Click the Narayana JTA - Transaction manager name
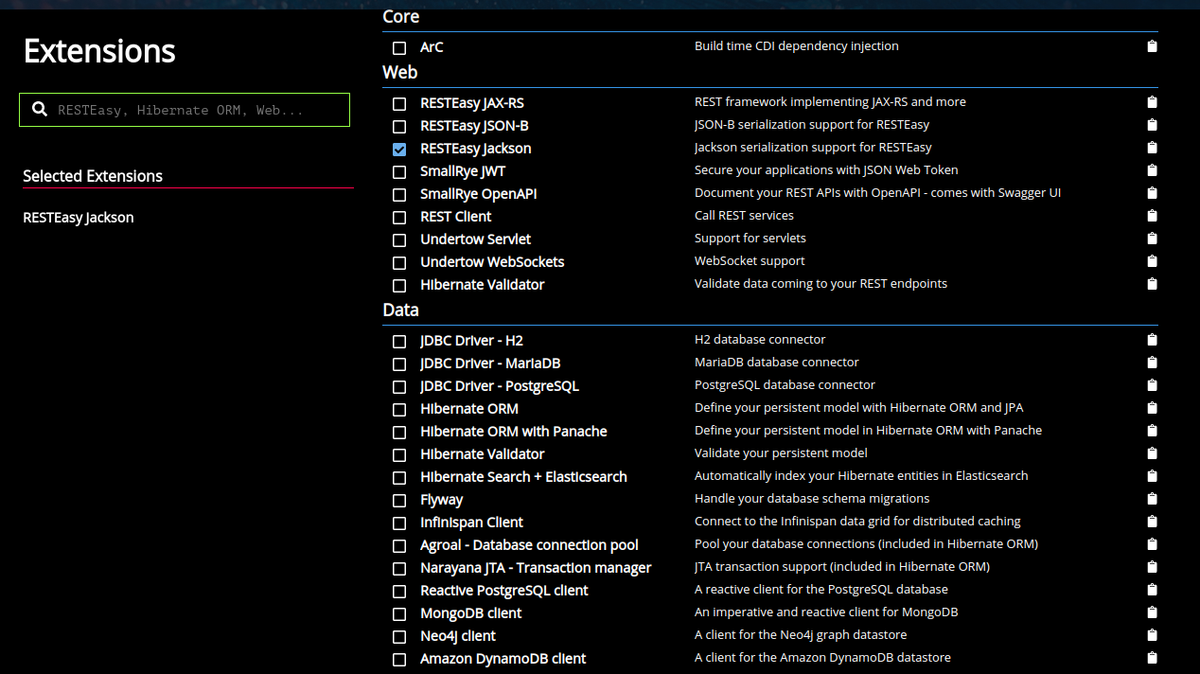The width and height of the screenshot is (1200, 674). click(x=535, y=568)
